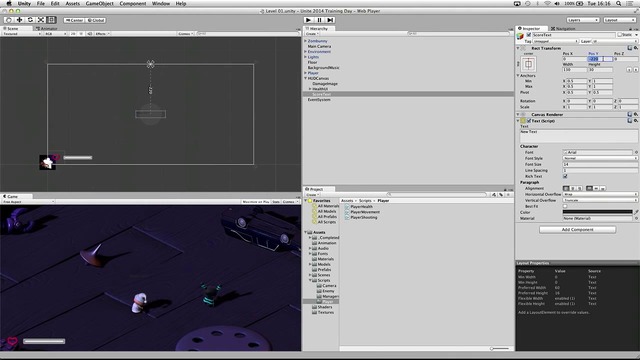Toggle Stats in the Game view
This screenshot has height=360, width=640.
(x=276, y=202)
